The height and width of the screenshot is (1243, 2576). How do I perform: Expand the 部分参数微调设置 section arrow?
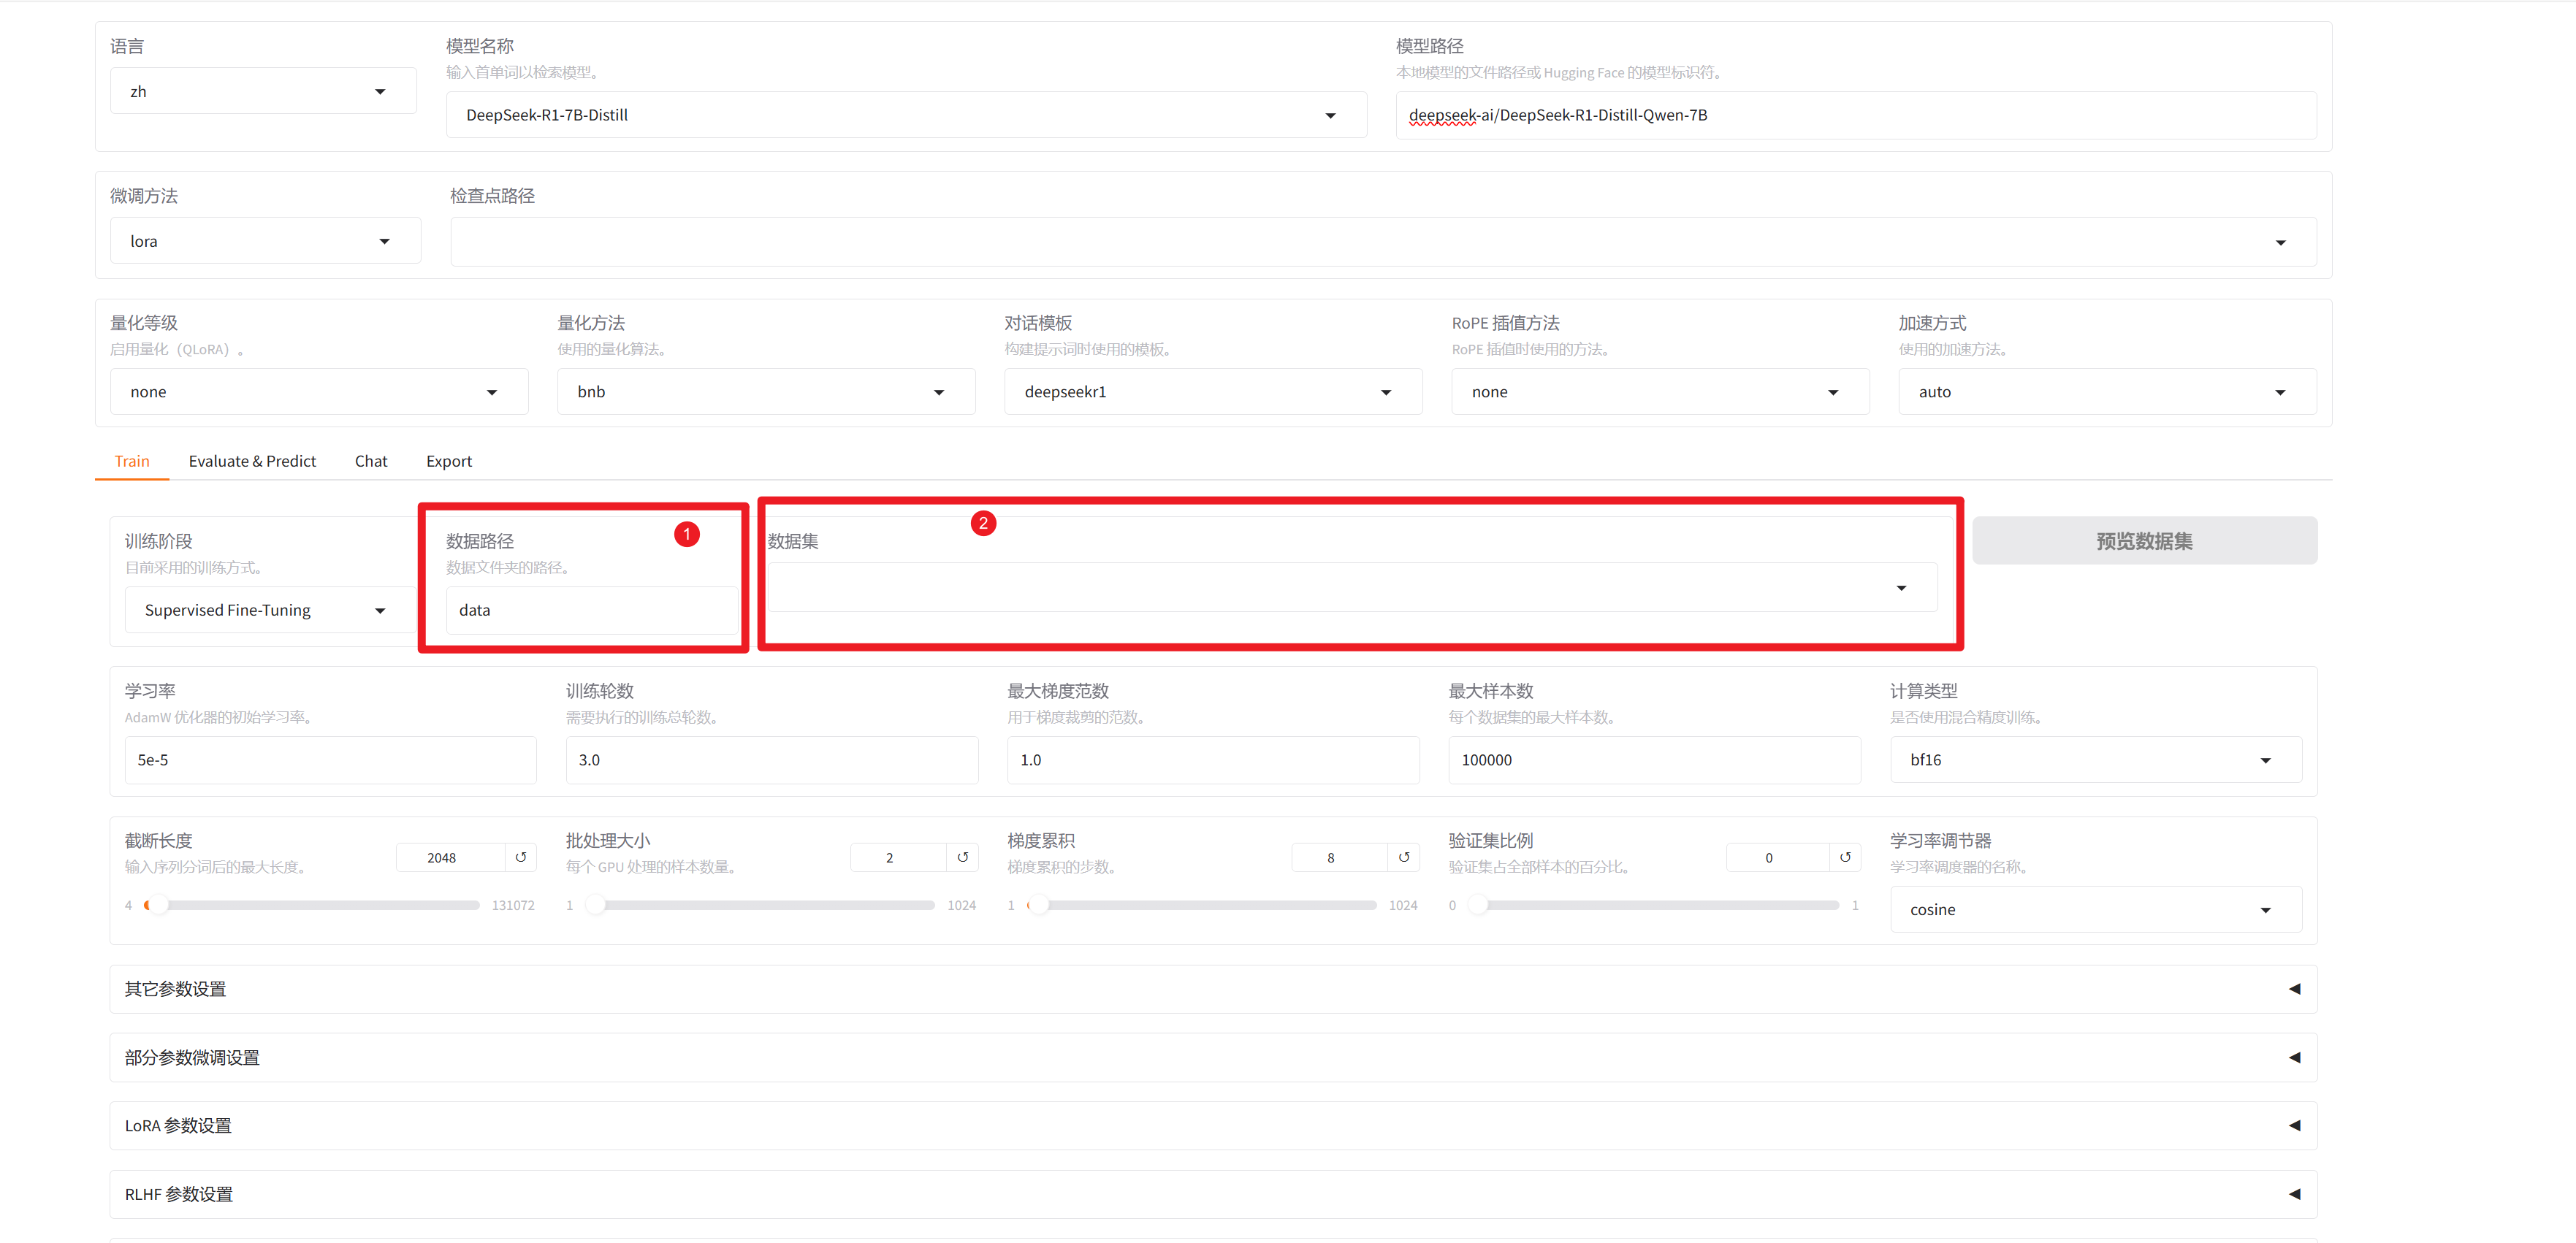(x=2294, y=1057)
